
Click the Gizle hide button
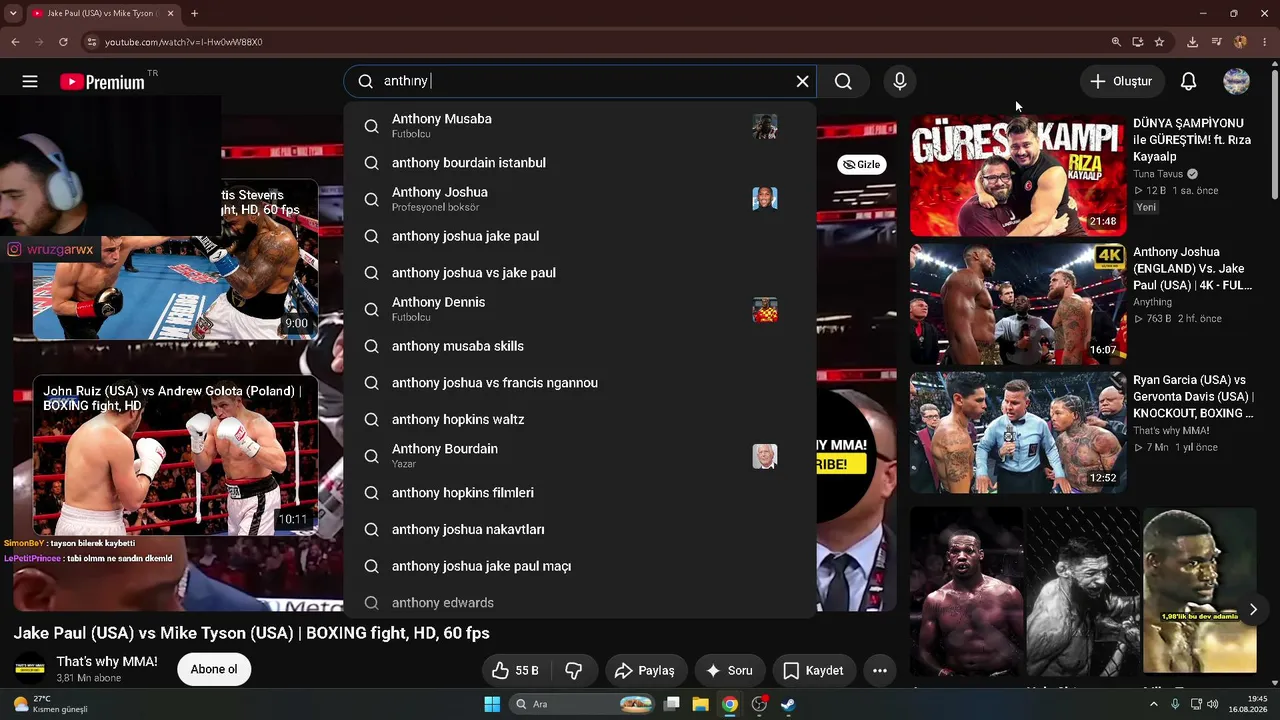click(862, 165)
